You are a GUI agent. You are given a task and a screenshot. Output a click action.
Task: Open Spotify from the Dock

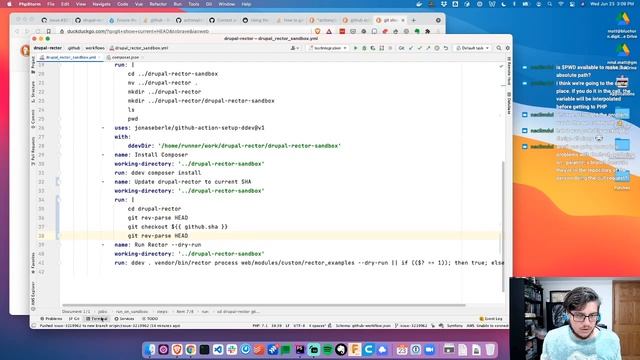(327, 349)
